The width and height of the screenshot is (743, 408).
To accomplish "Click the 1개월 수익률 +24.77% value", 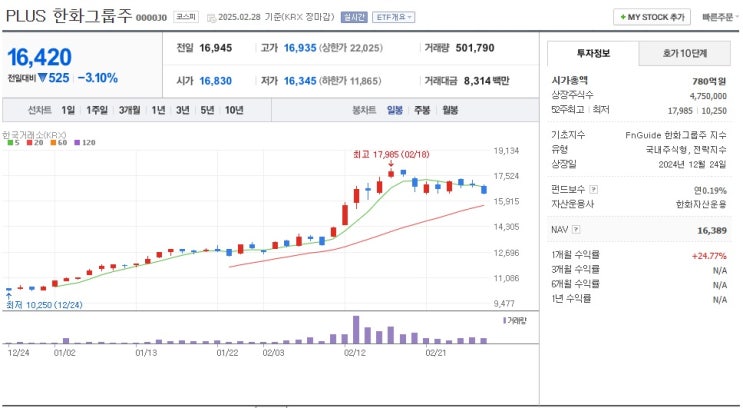I will 709,256.
